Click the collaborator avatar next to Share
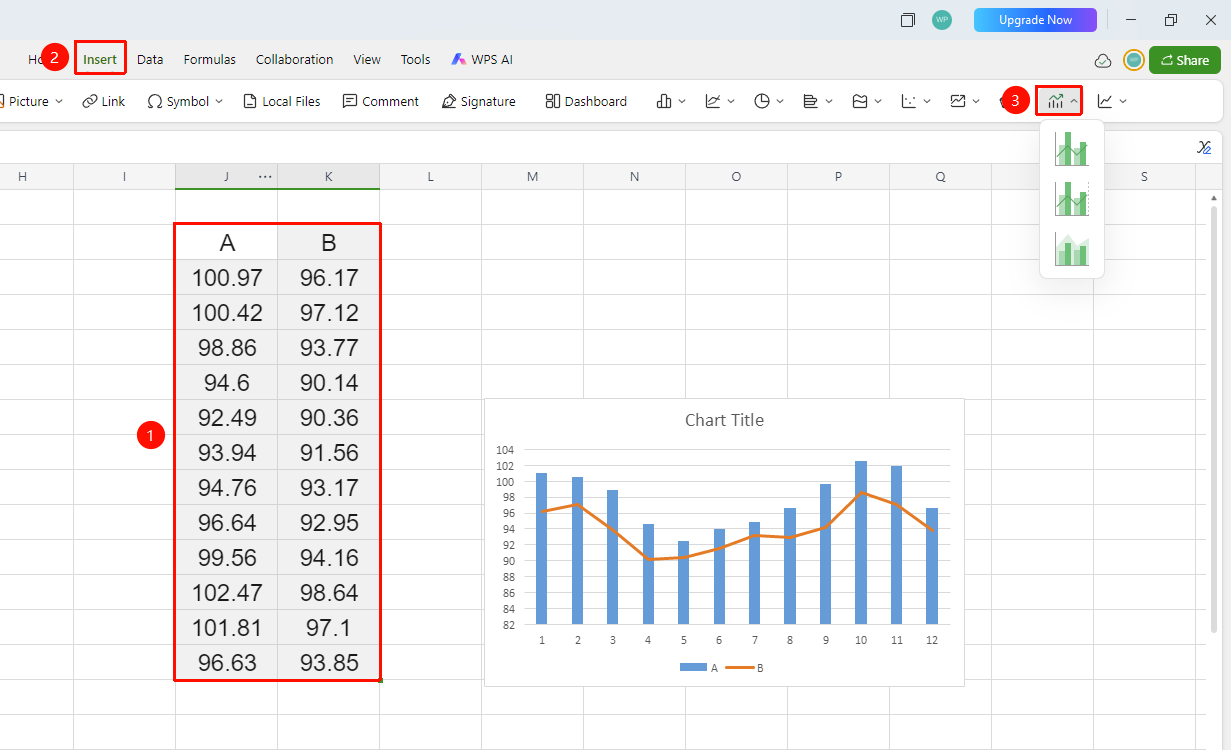Screen dimensions: 1231x750 [1133, 60]
